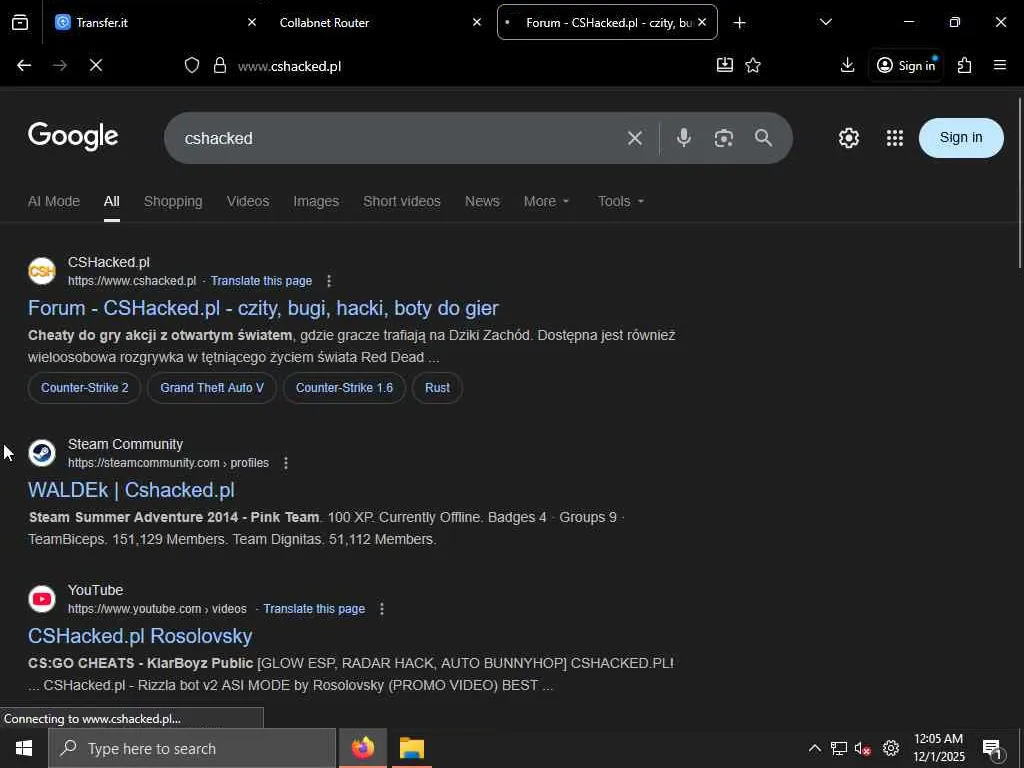This screenshot has height=768, width=1024.
Task: Select Shopping search tab
Action: tap(173, 201)
